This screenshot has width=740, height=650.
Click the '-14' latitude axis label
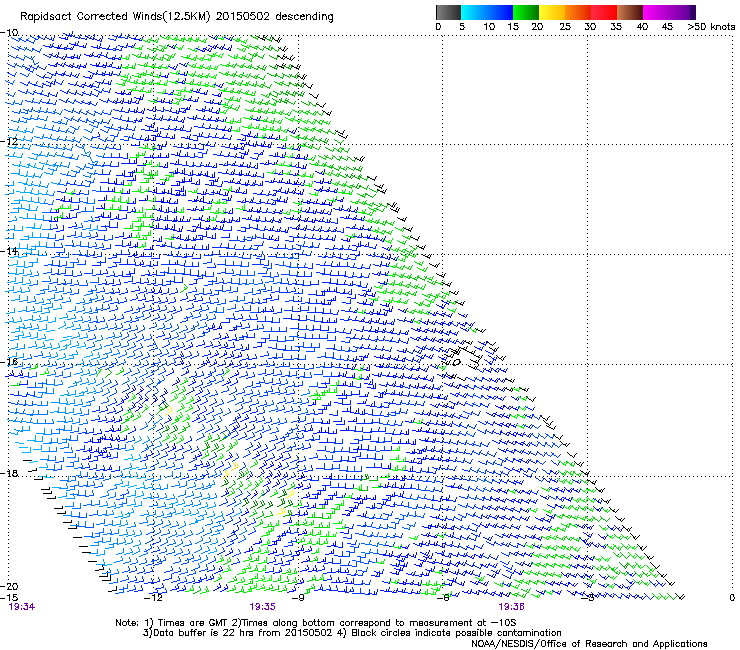click(9, 251)
